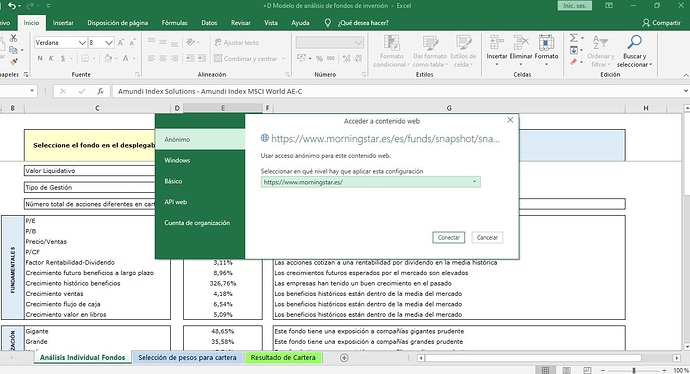Click the cell borders icon

(x=85, y=58)
